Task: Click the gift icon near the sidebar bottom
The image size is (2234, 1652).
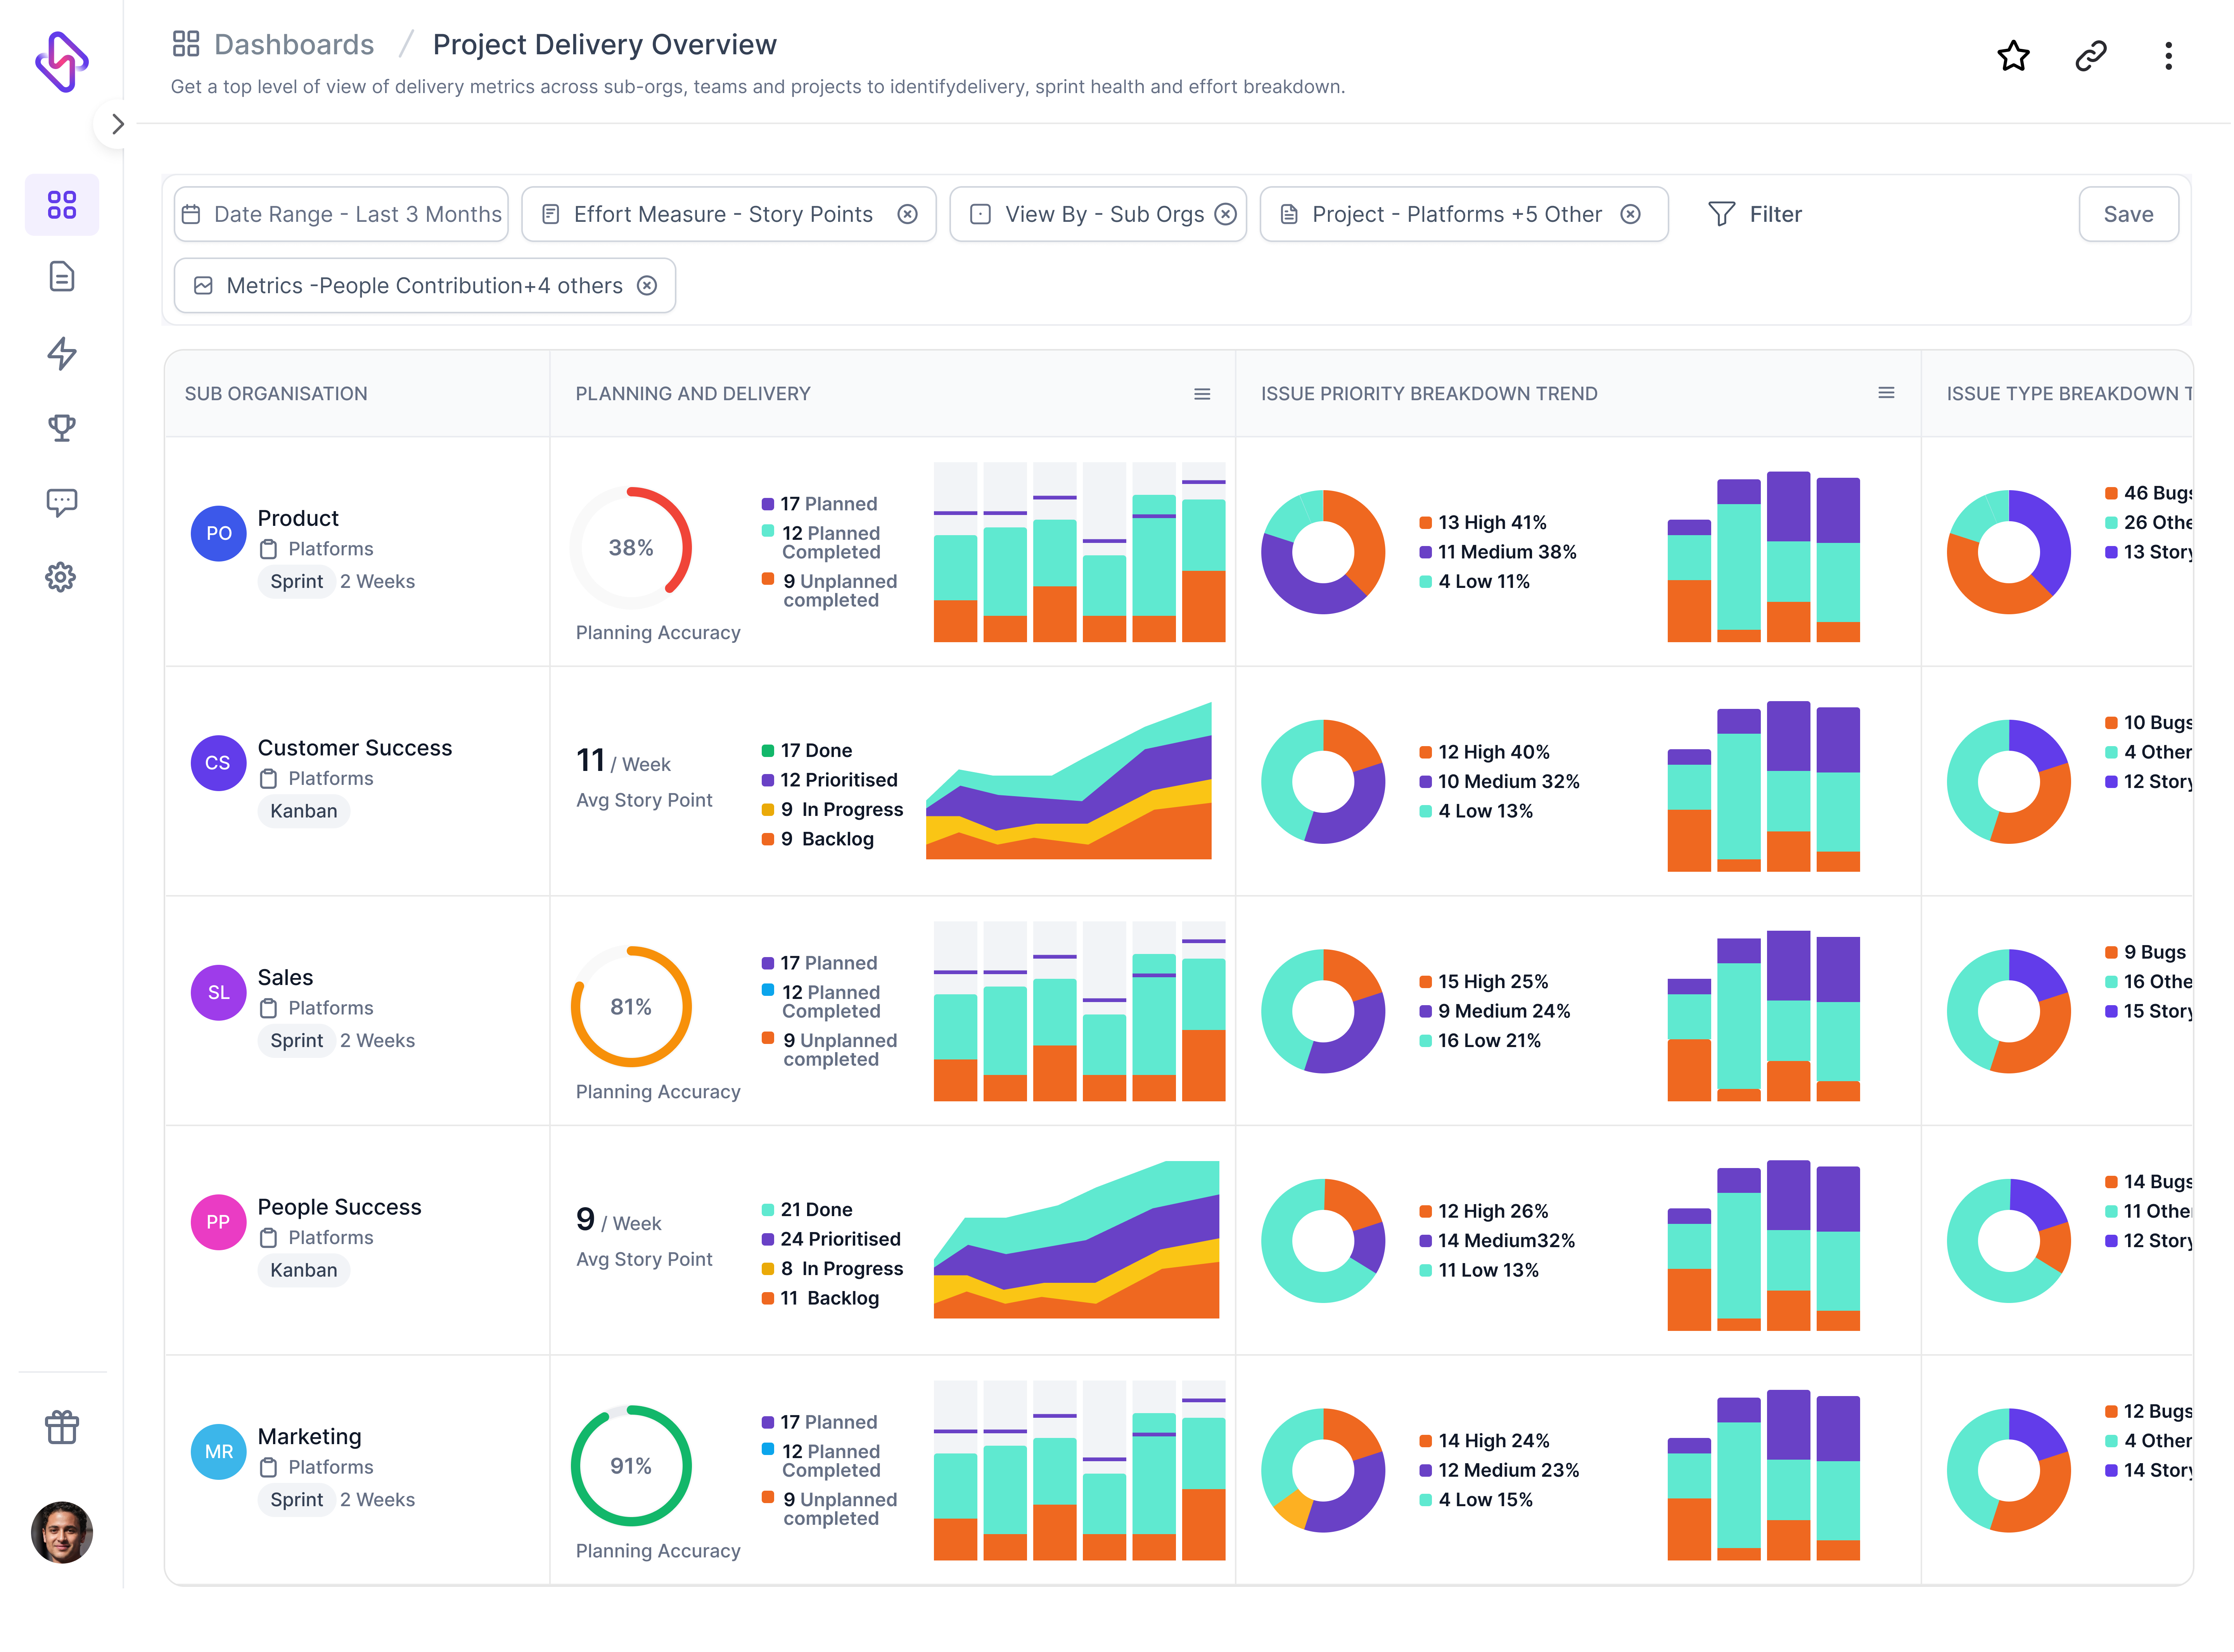Action: (x=62, y=1427)
